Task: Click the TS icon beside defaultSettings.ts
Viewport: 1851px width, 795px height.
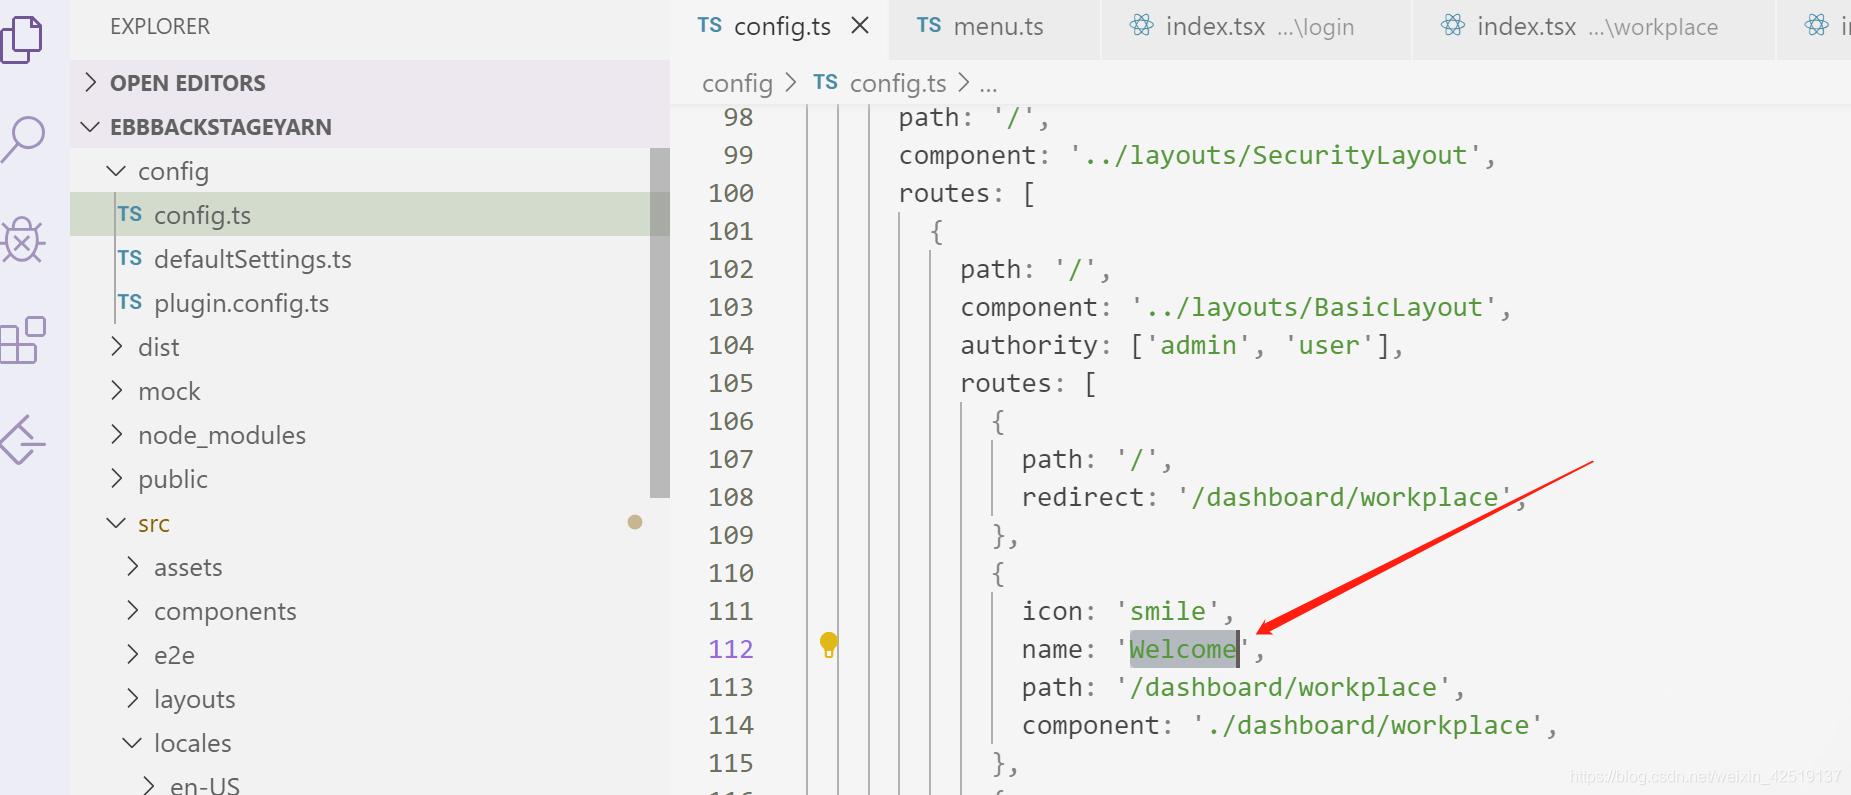Action: point(130,259)
